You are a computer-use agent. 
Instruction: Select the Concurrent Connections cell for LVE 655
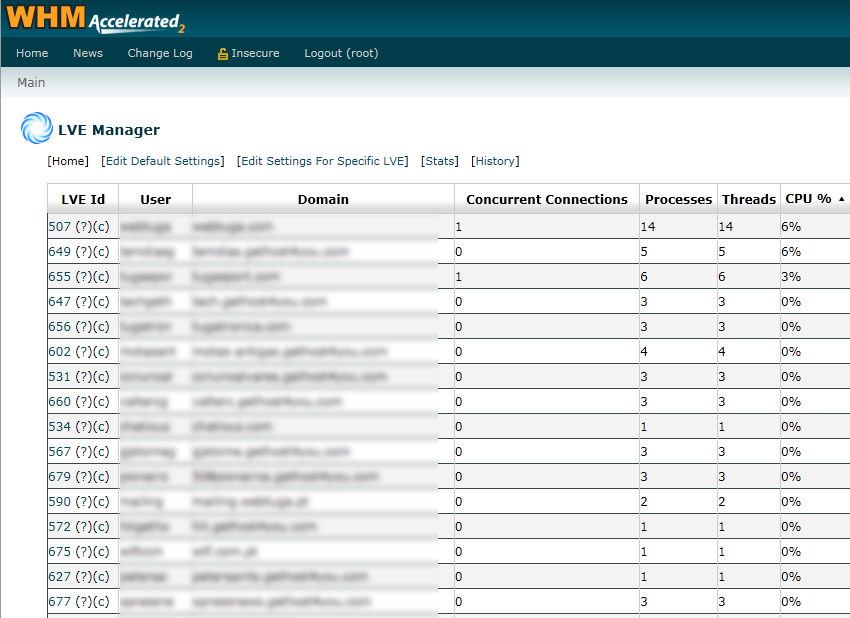pos(547,276)
